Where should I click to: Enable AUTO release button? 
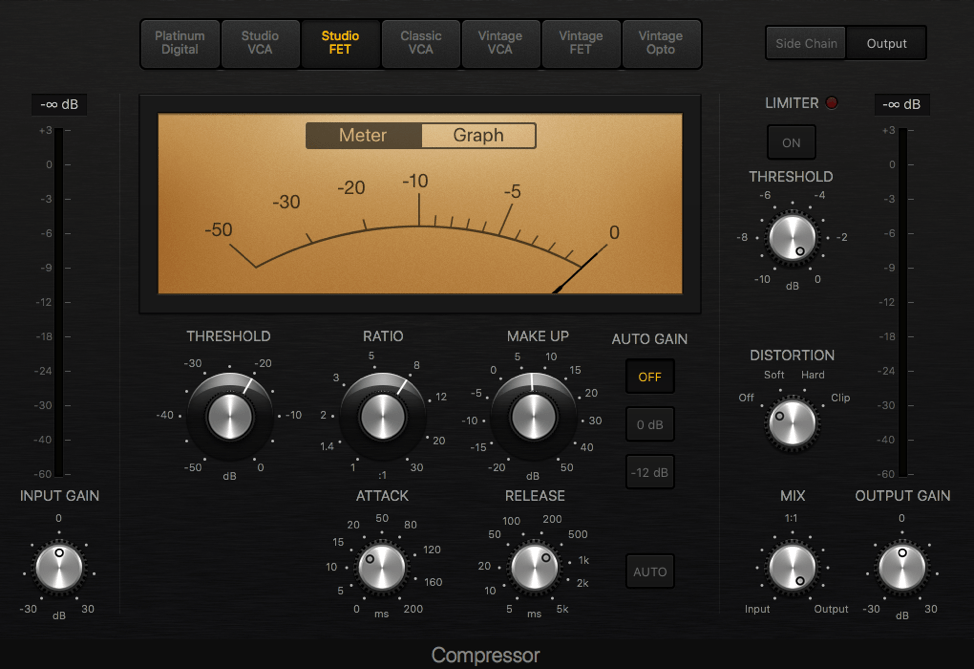click(650, 571)
